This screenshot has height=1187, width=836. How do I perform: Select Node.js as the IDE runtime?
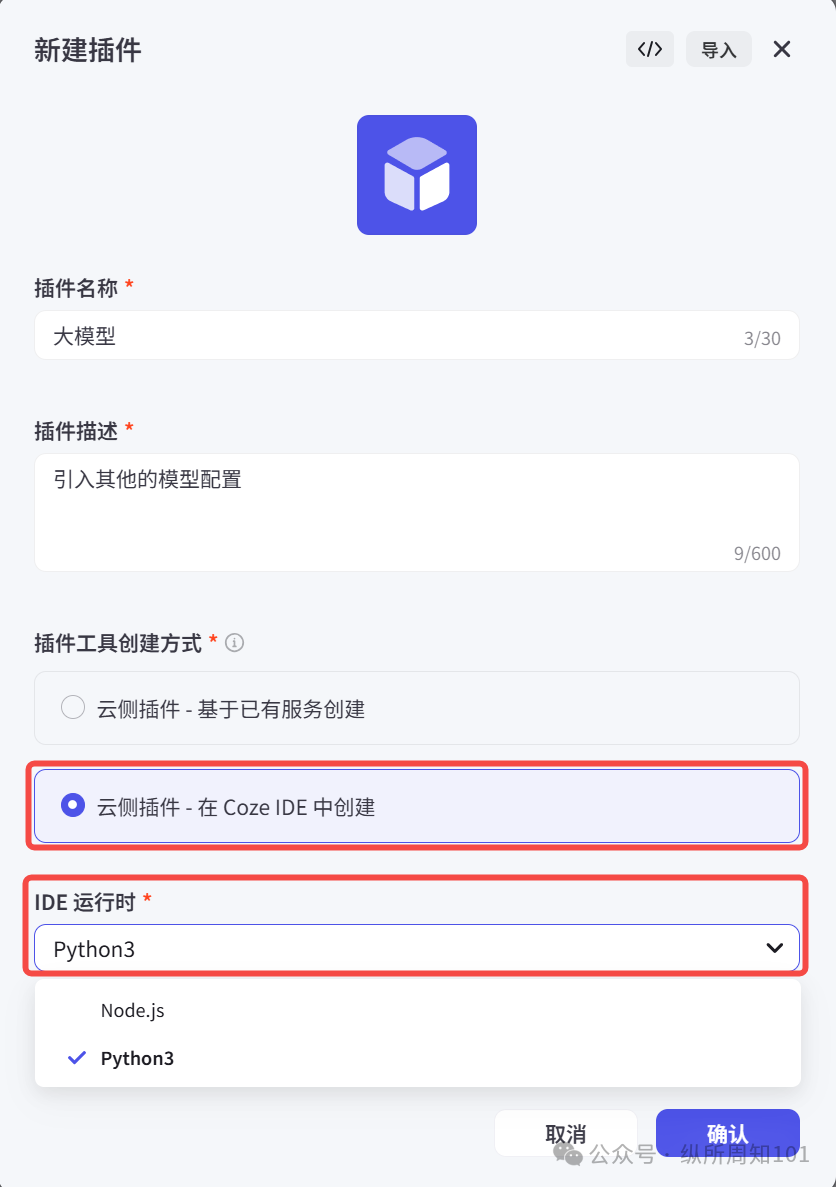tap(132, 1010)
